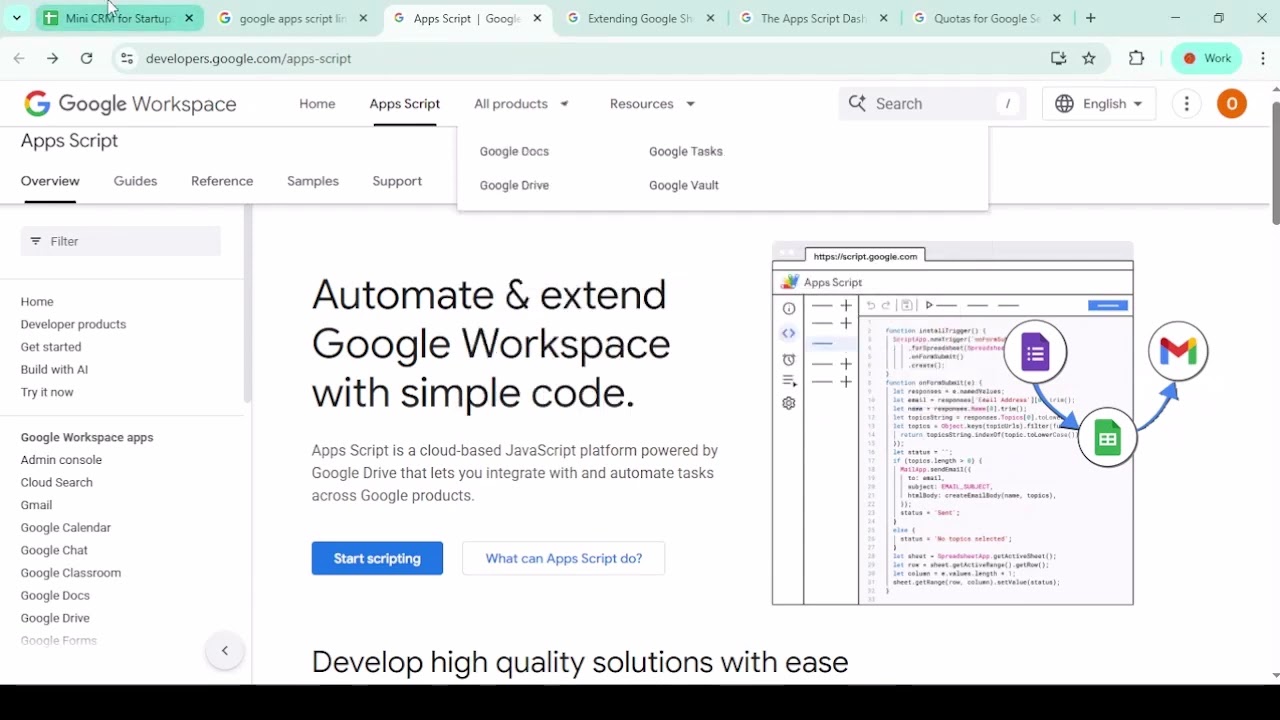1280x720 pixels.
Task: Open Get started in sidebar
Action: pos(51,347)
